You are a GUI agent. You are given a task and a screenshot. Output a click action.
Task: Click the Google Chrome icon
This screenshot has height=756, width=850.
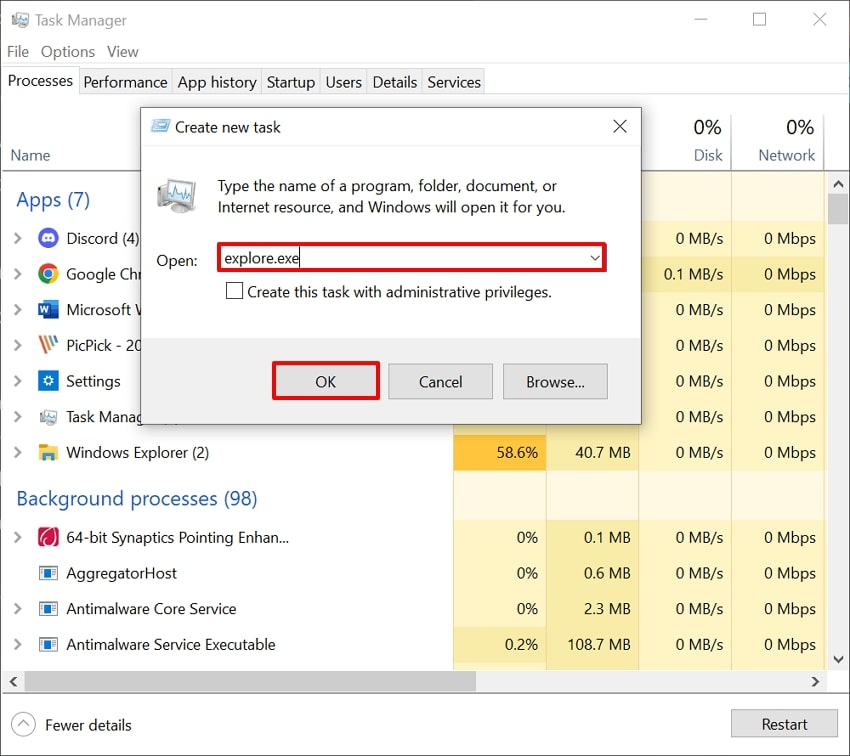coord(48,274)
